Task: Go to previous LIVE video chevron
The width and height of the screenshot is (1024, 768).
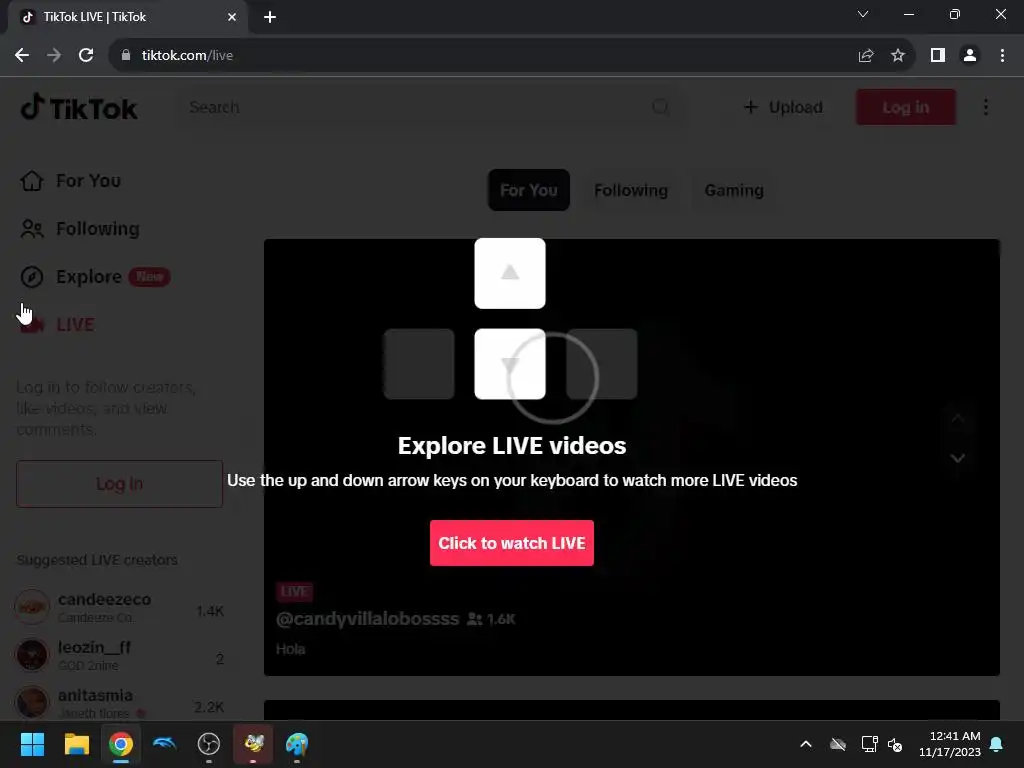Action: pyautogui.click(x=957, y=418)
